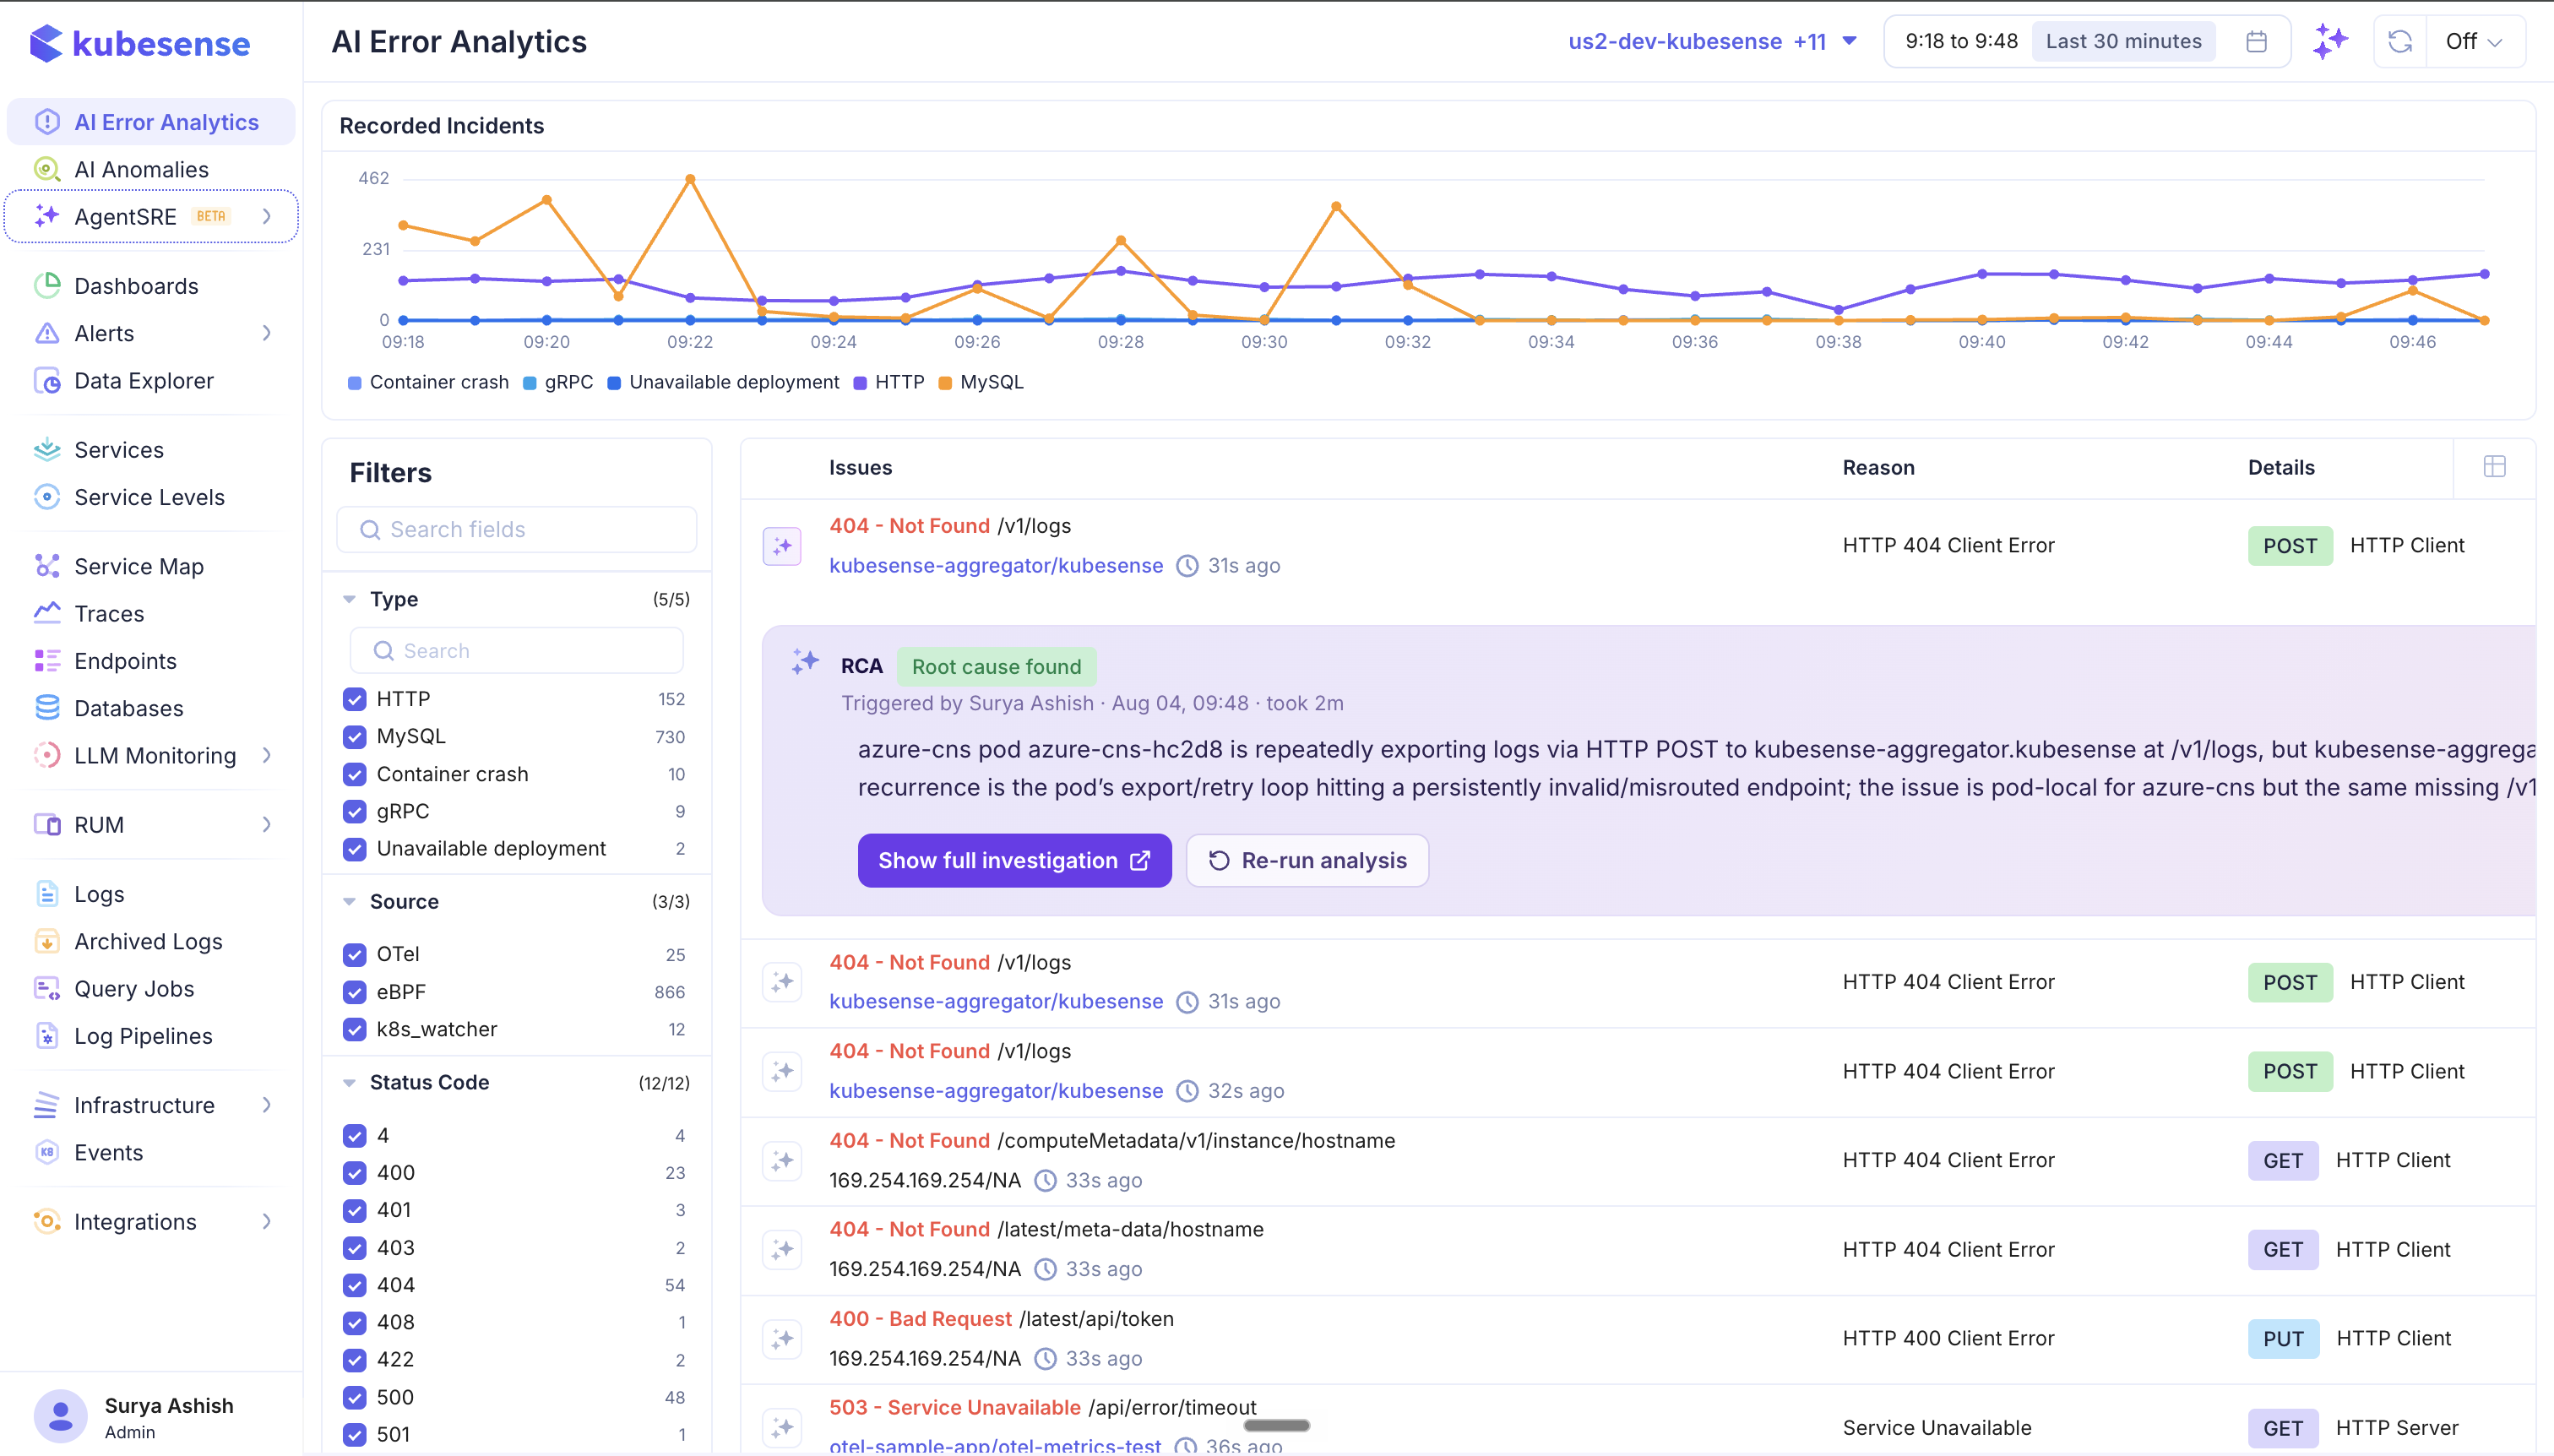The height and width of the screenshot is (1456, 2554).
Task: Open the table columns layout icon
Action: [2494, 467]
